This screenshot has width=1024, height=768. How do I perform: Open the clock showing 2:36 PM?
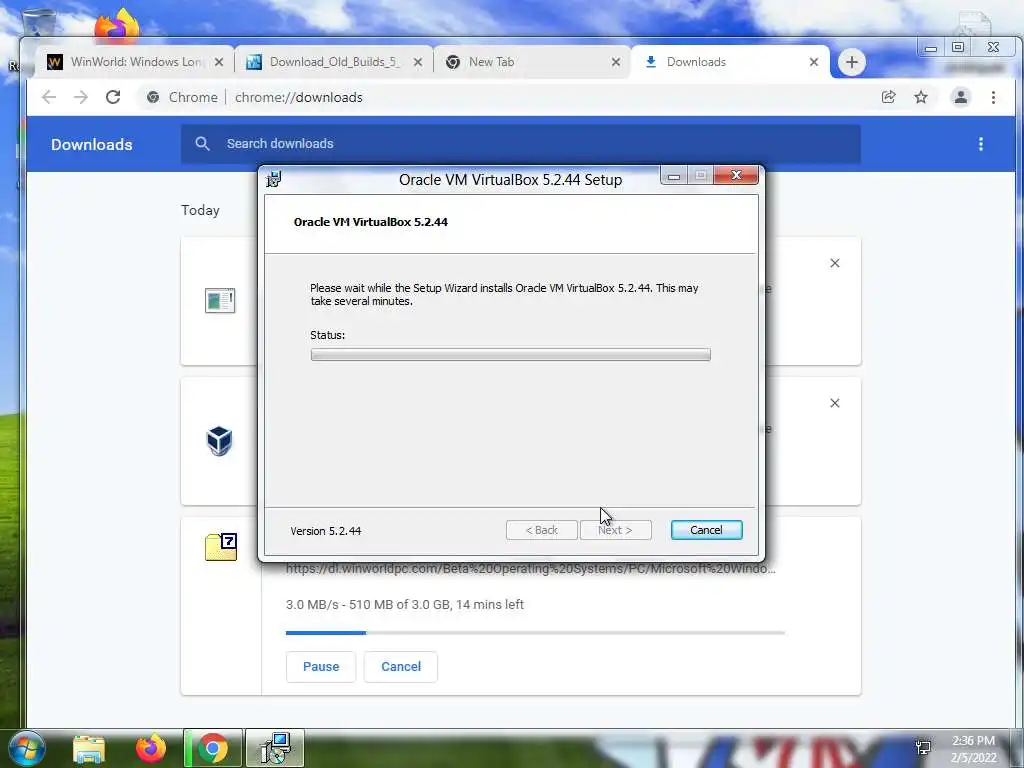point(974,749)
